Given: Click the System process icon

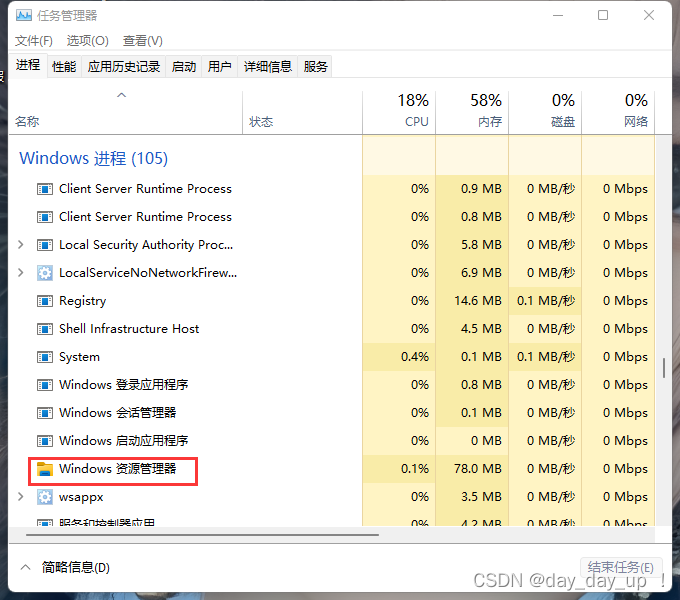Looking at the screenshot, I should (45, 357).
